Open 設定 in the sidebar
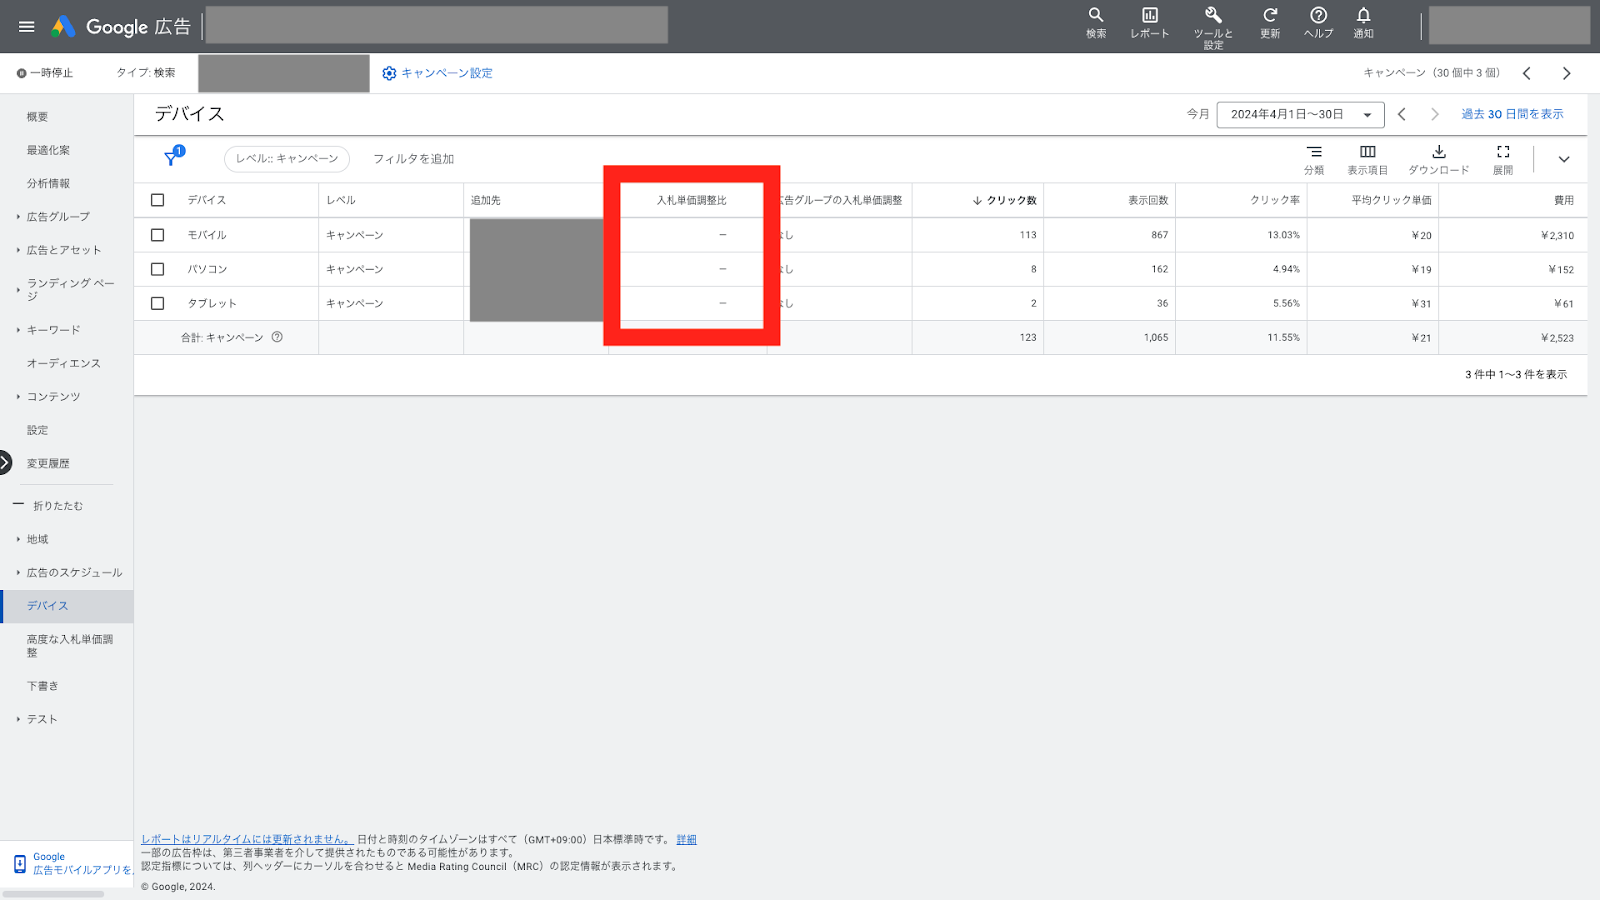Screen dimensions: 1600x900 [38, 430]
